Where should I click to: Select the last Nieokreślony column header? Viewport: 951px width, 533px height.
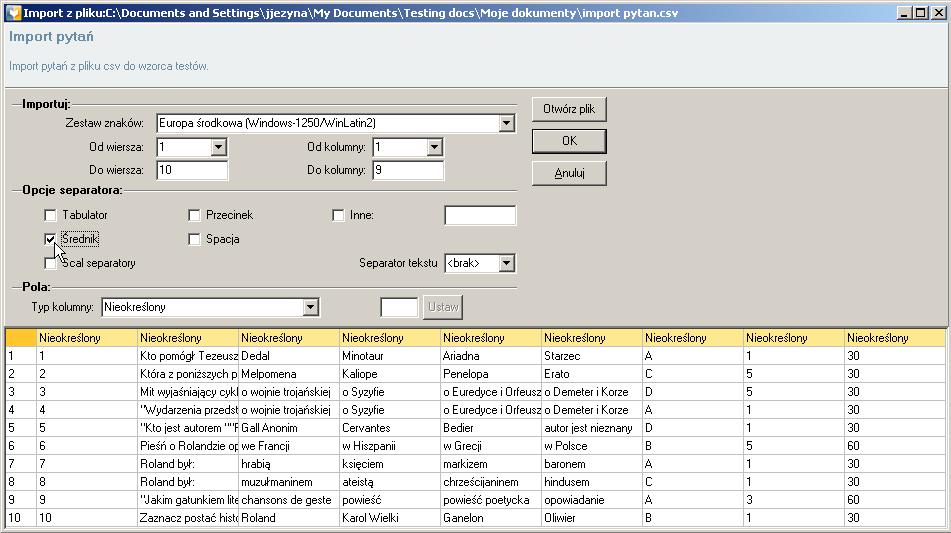click(x=895, y=338)
